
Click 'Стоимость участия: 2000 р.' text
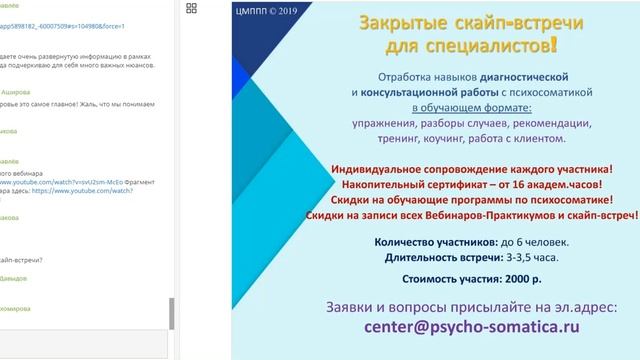[472, 279]
